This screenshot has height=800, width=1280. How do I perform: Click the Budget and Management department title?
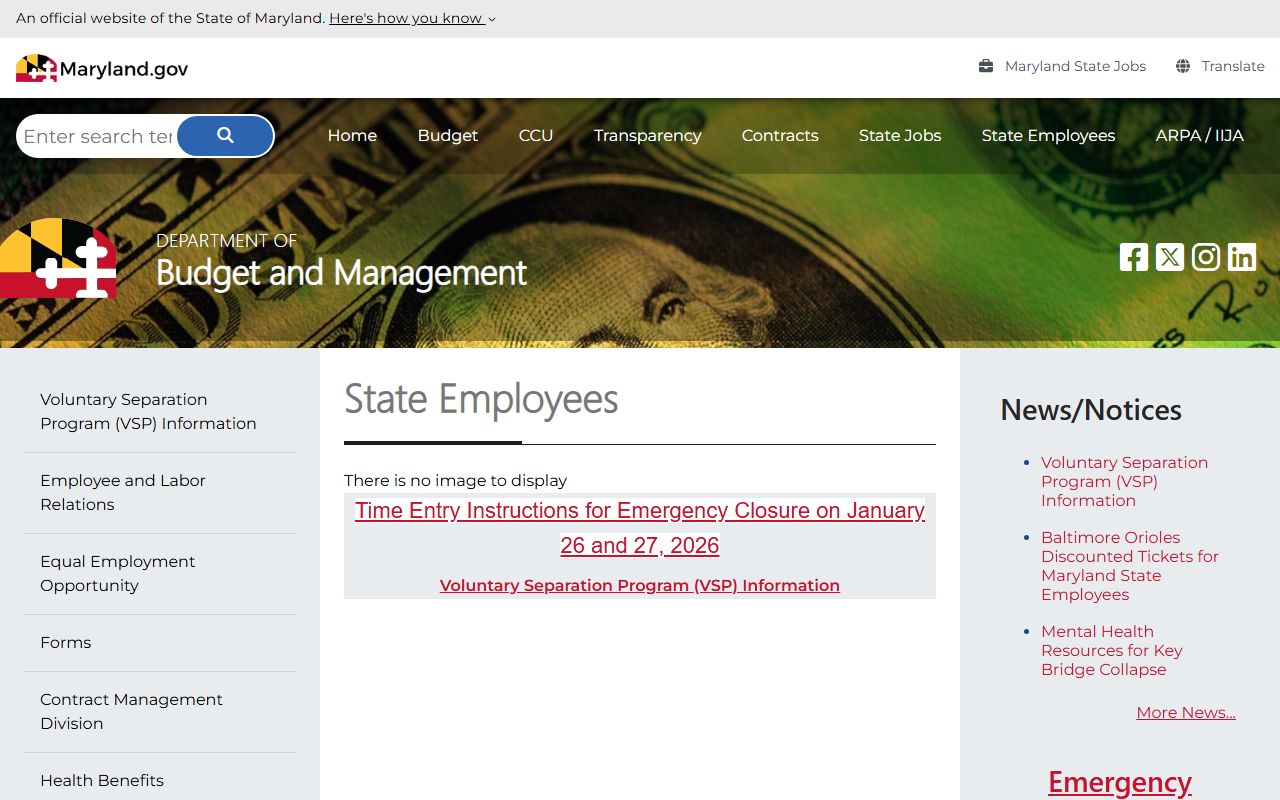point(341,272)
